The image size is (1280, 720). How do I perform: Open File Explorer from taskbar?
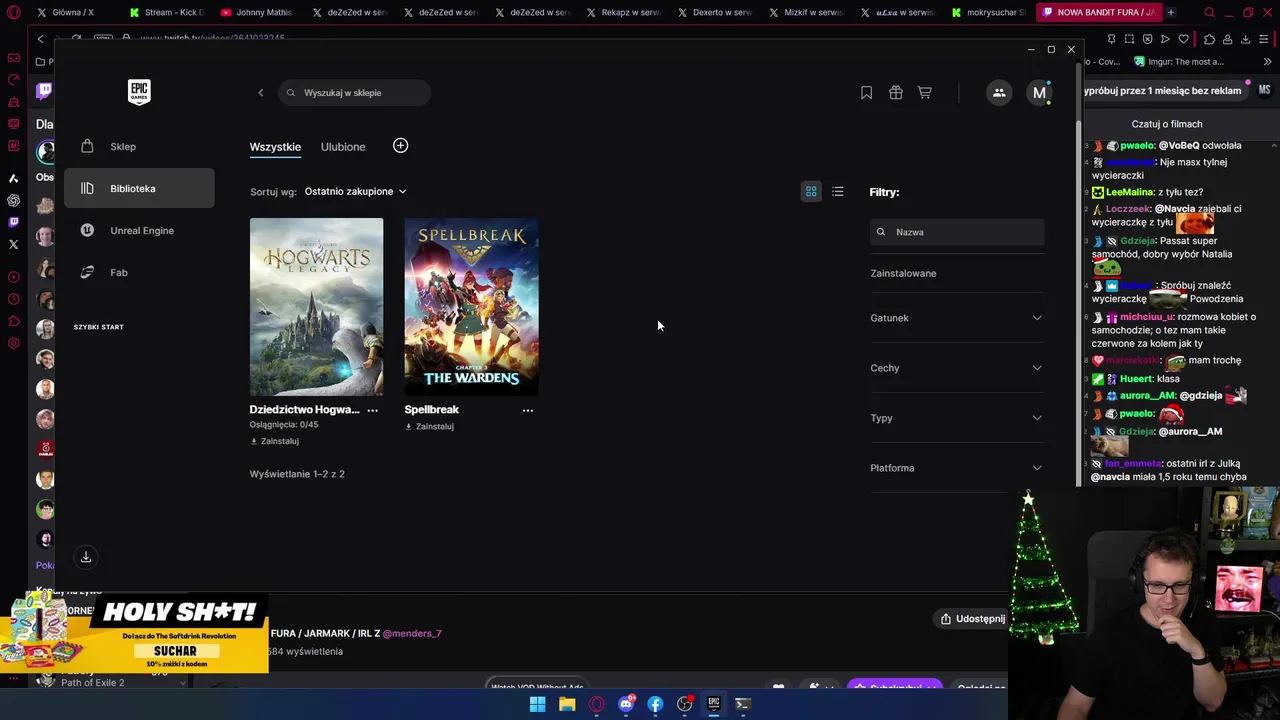[567, 704]
